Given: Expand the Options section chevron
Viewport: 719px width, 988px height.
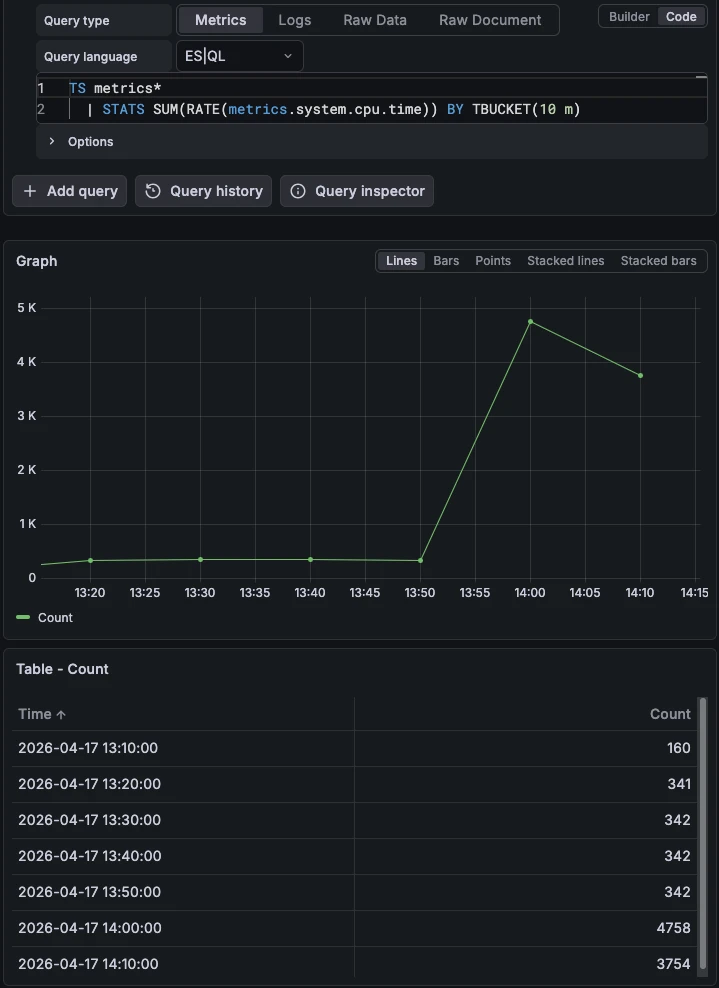Looking at the screenshot, I should [52, 141].
